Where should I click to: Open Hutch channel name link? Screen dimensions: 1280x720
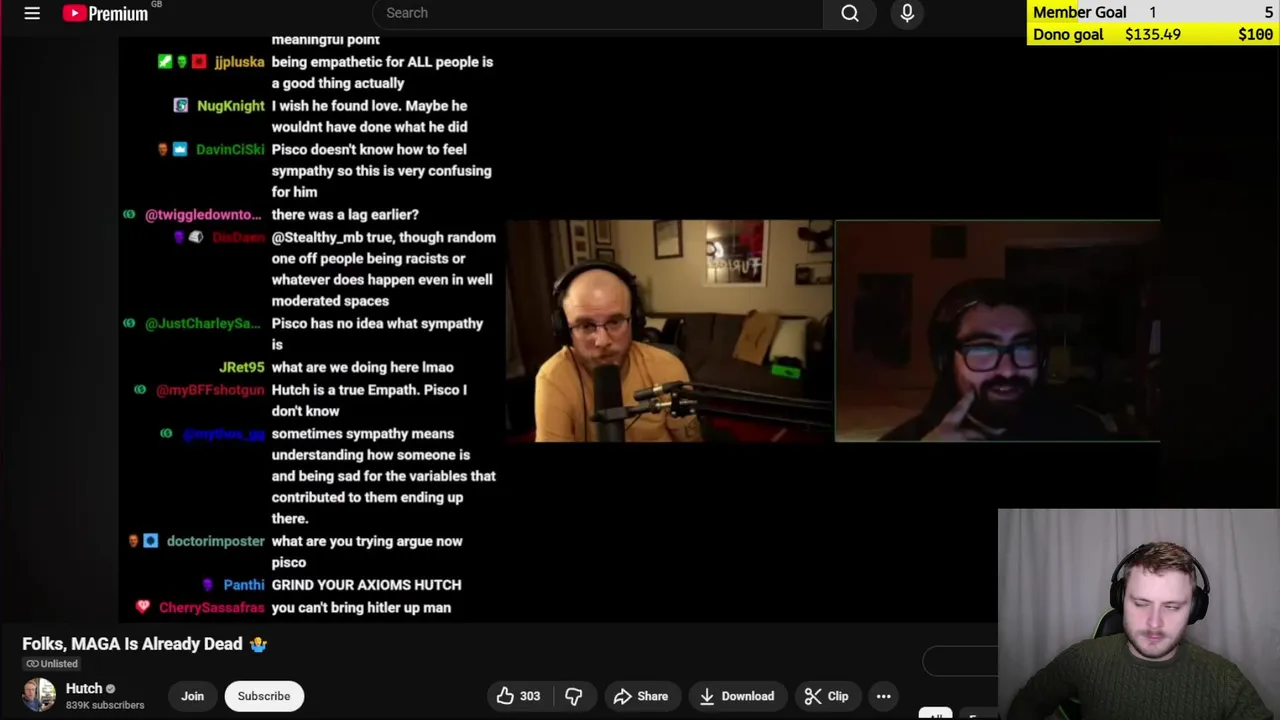[84, 688]
